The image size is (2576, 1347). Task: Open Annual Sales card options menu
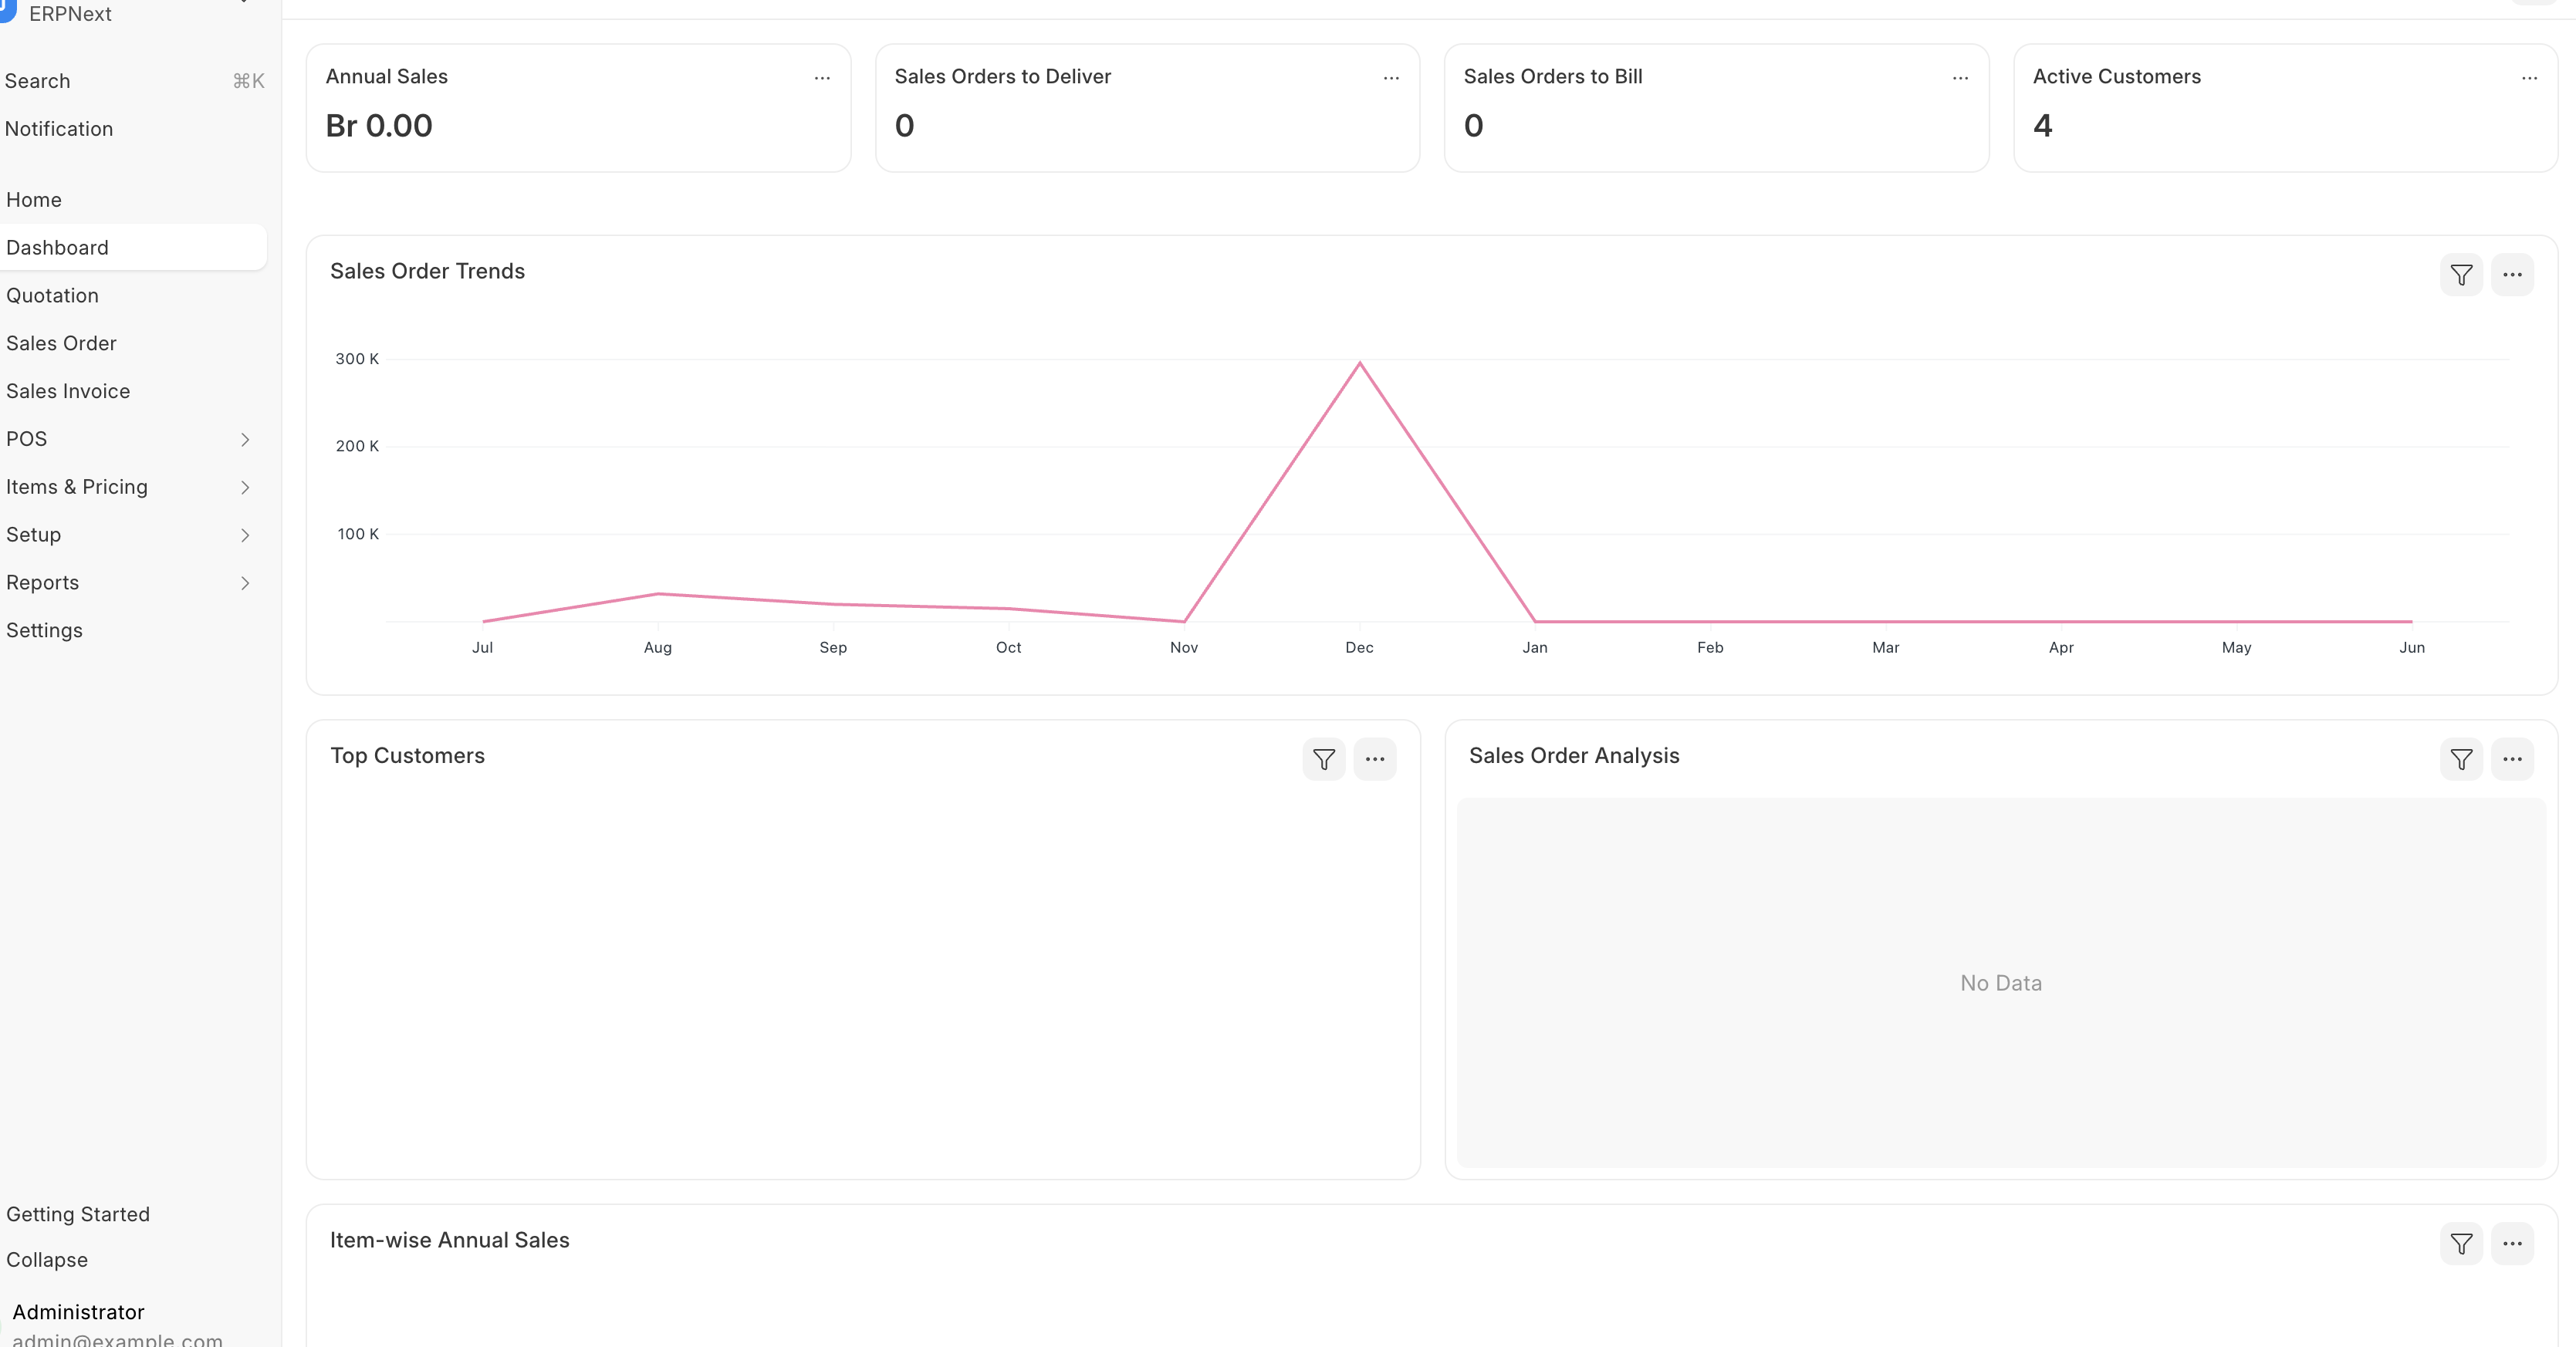click(822, 78)
